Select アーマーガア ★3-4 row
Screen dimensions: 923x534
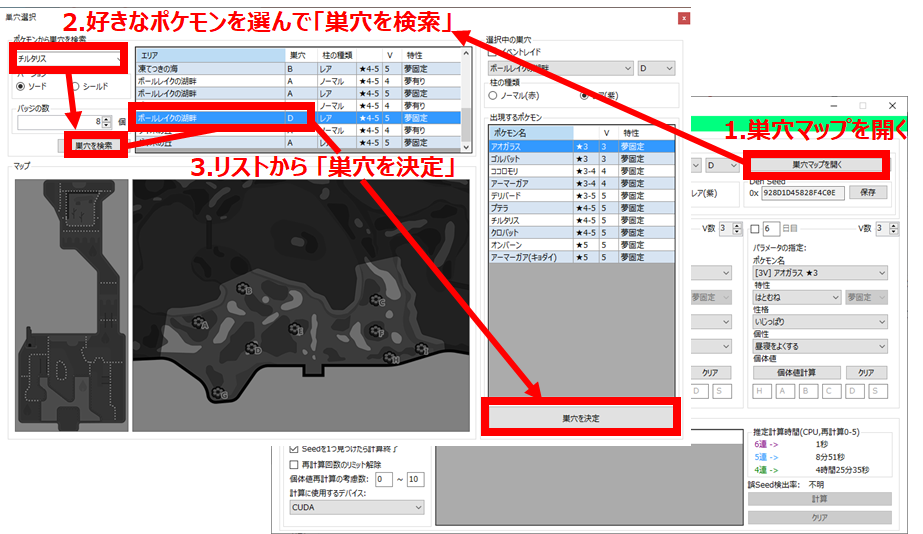coord(582,183)
